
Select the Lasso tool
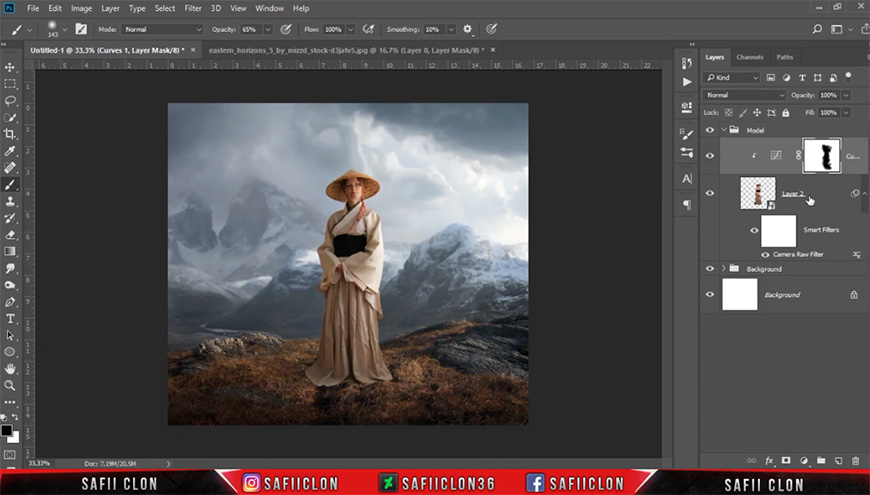(10, 100)
